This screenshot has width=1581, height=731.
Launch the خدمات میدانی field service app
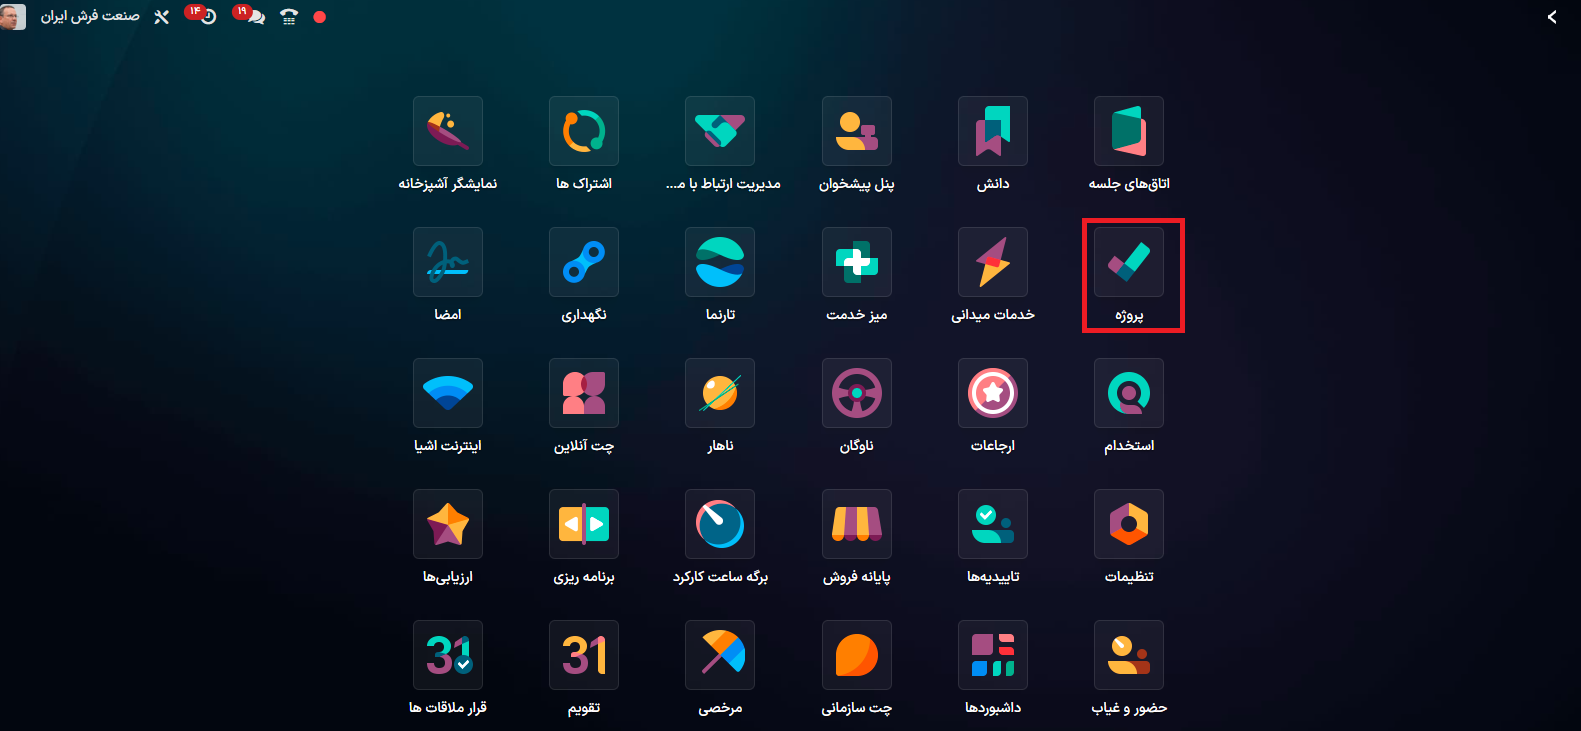[992, 262]
